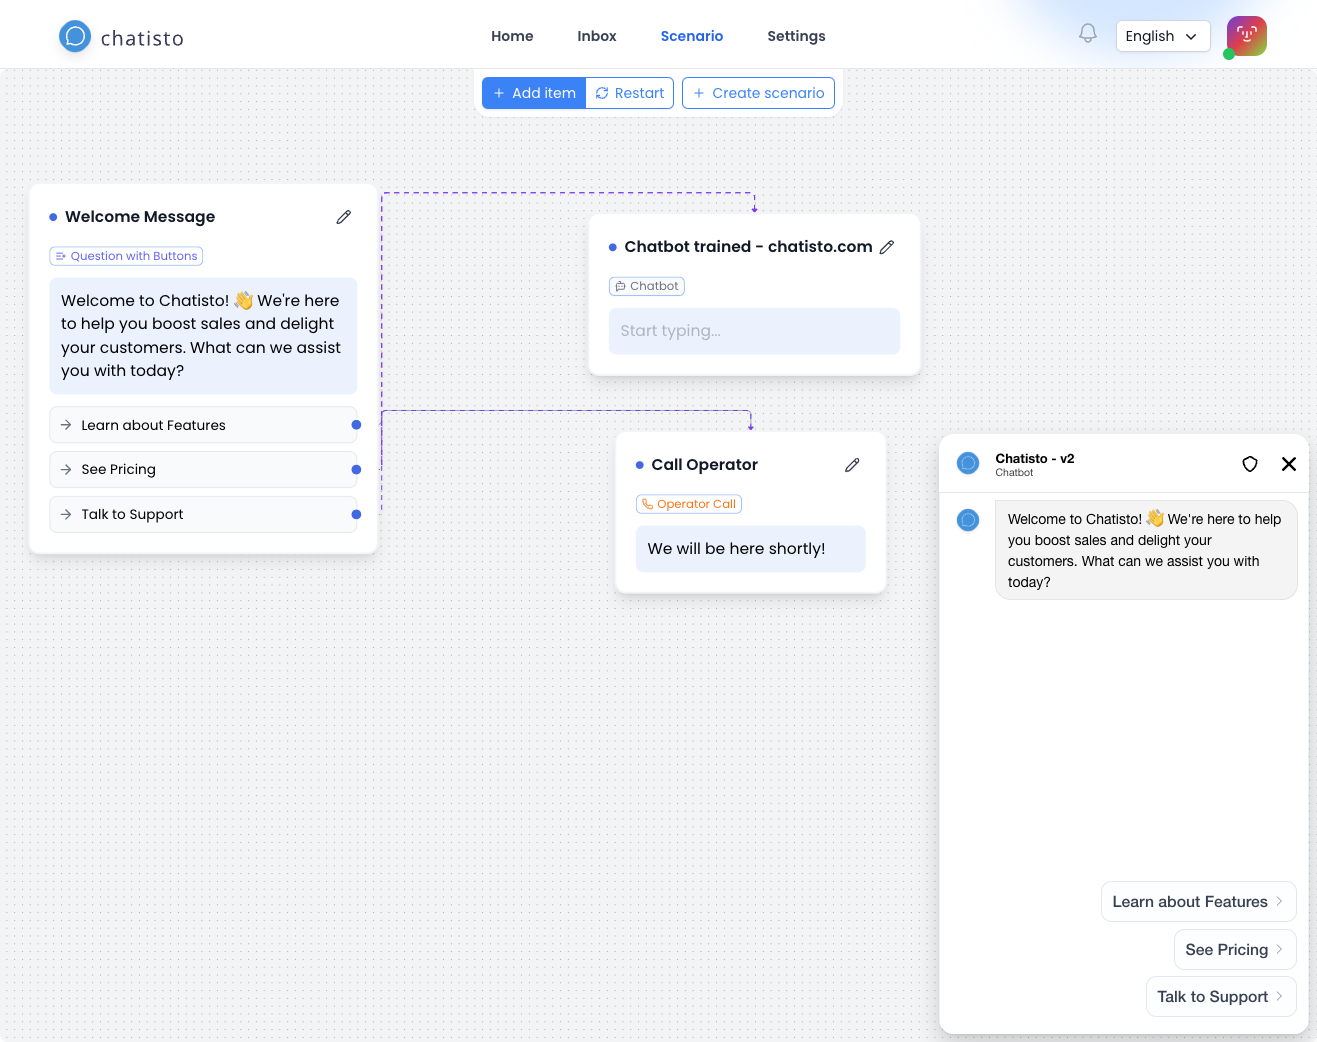Click the bot avatar beside the welcome bubble
Image resolution: width=1317 pixels, height=1042 pixels.
[968, 520]
